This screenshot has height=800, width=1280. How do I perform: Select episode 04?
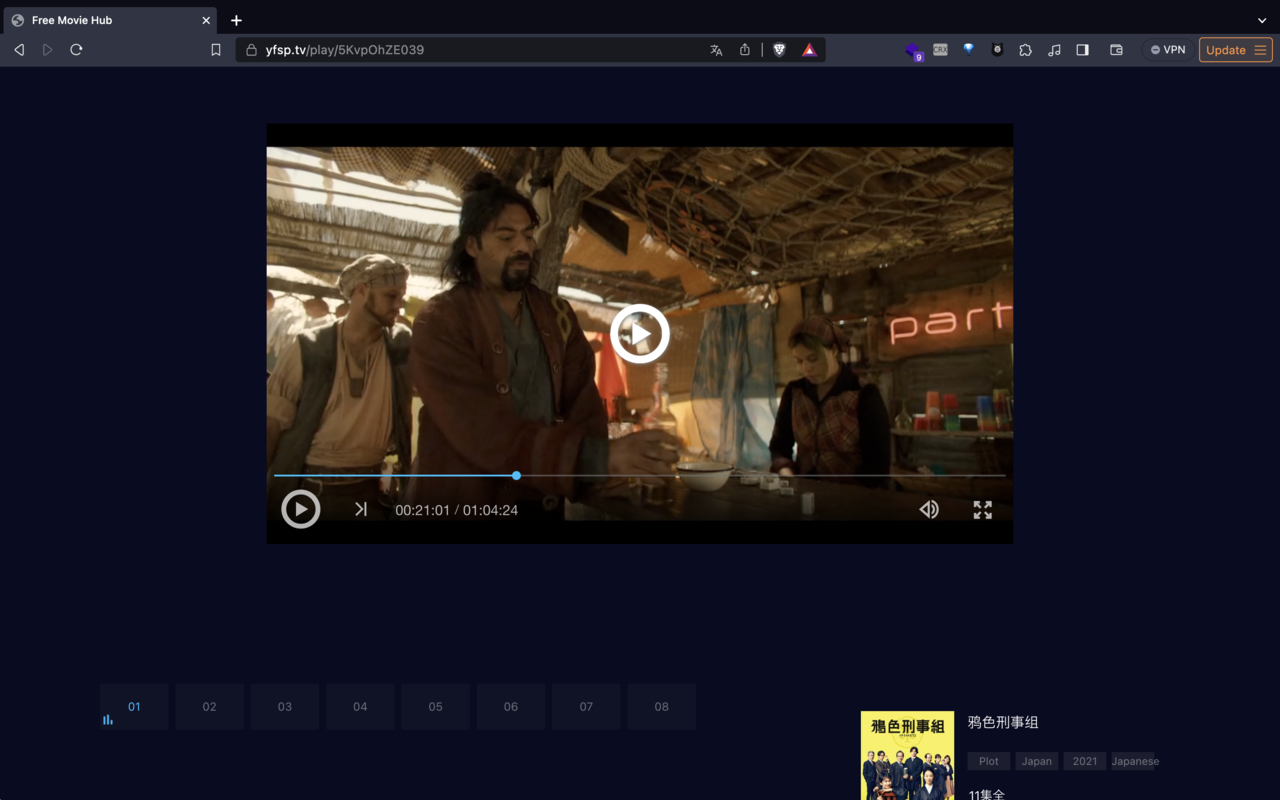[360, 707]
